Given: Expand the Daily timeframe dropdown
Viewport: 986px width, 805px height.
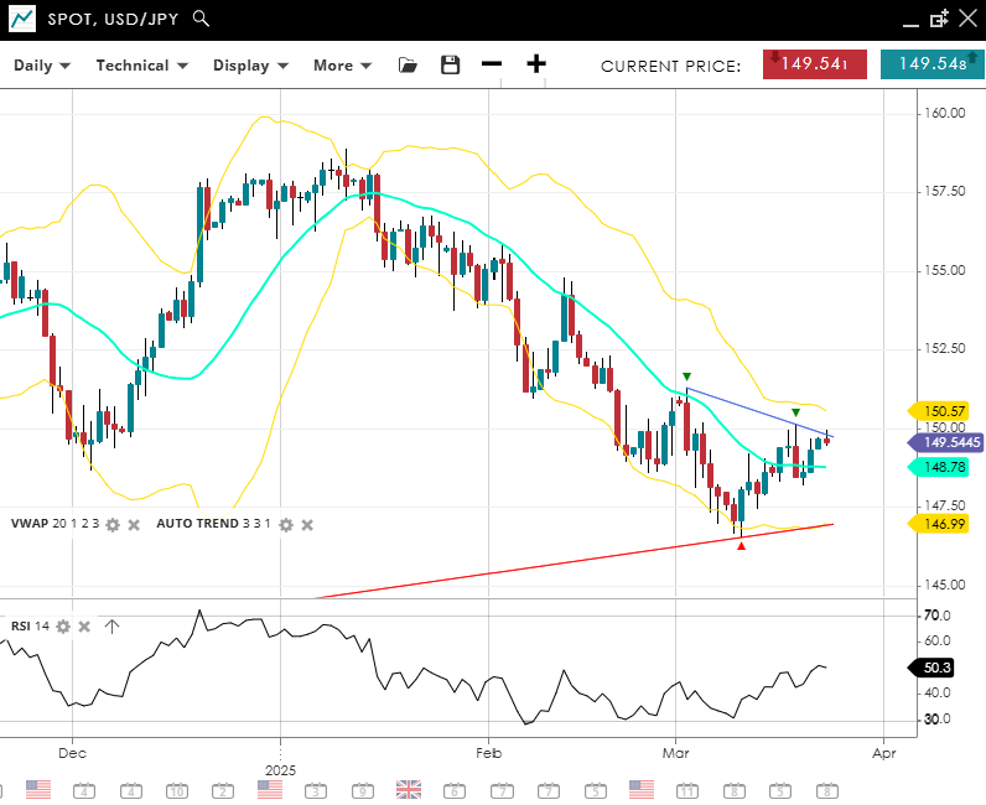Looking at the screenshot, I should (42, 65).
